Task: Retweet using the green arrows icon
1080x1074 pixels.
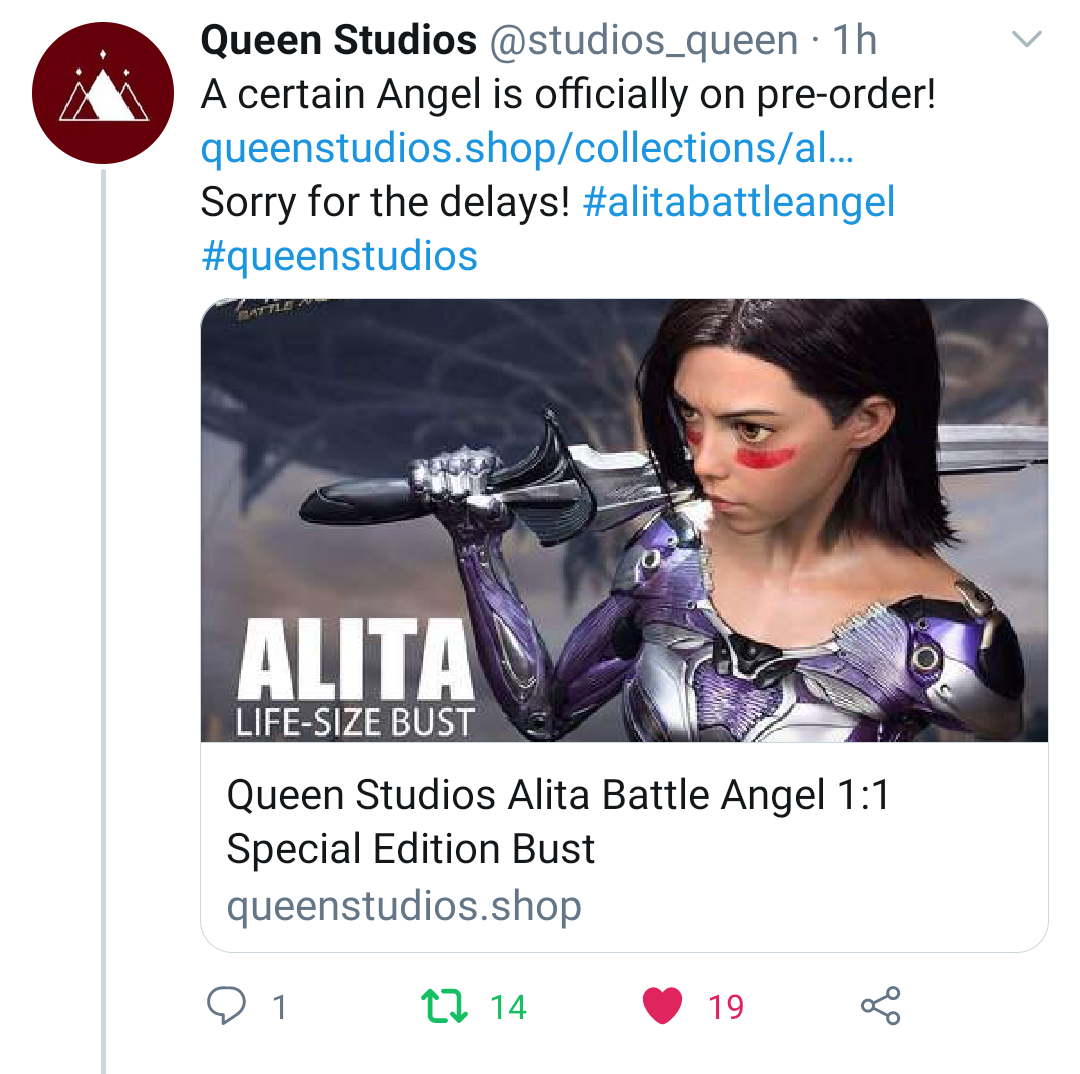Action: [446, 1006]
